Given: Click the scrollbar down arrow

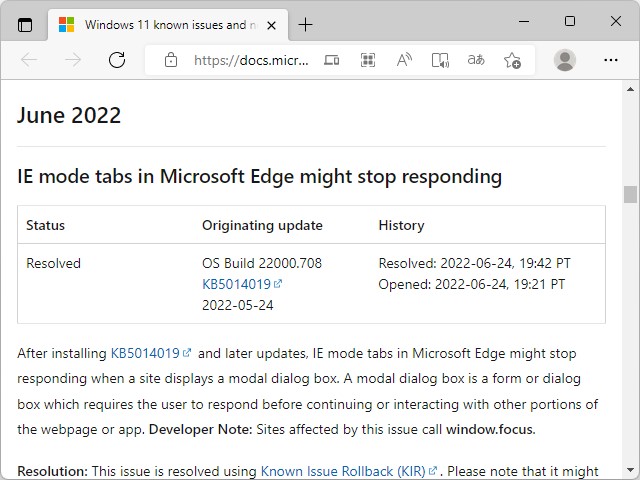Looking at the screenshot, I should (x=631, y=471).
